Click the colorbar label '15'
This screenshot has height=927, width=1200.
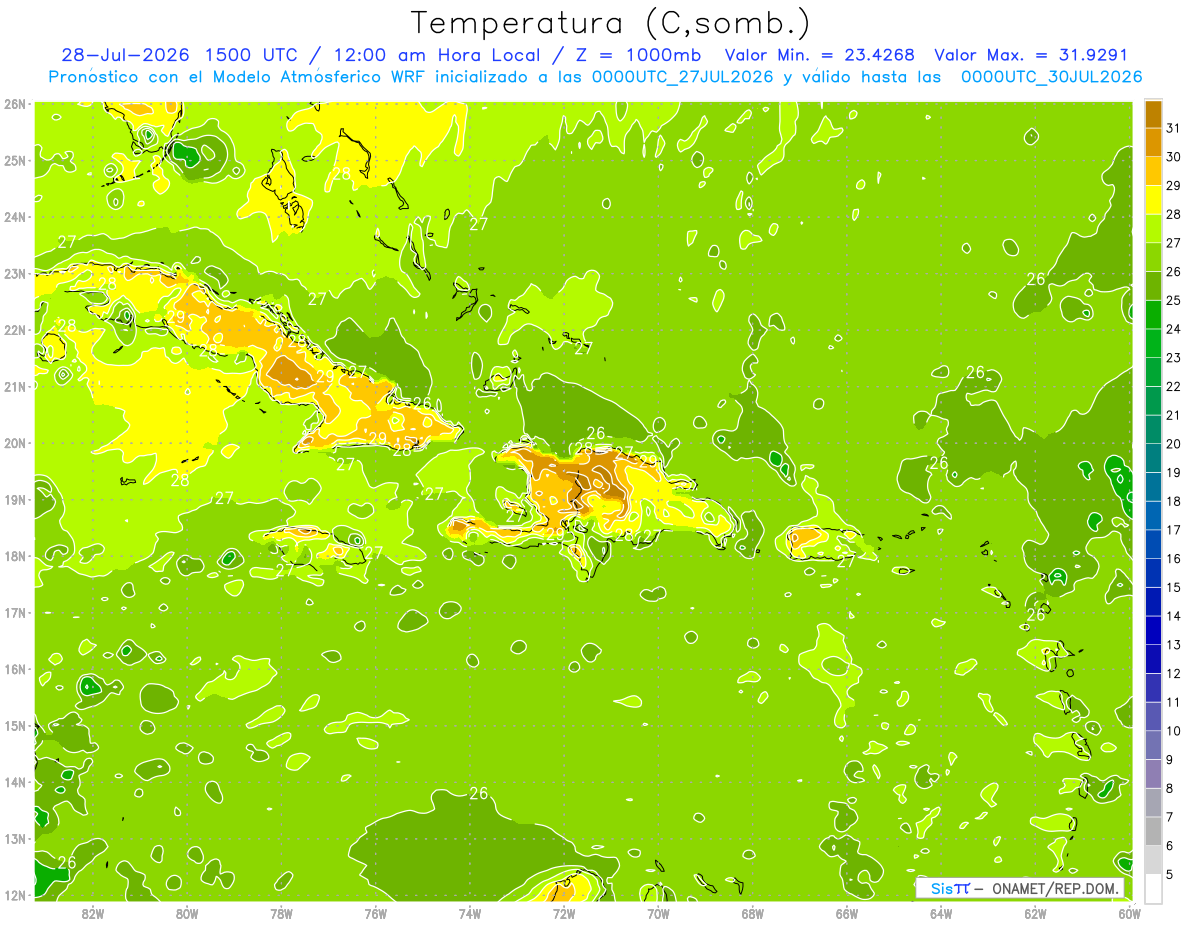point(1173,588)
